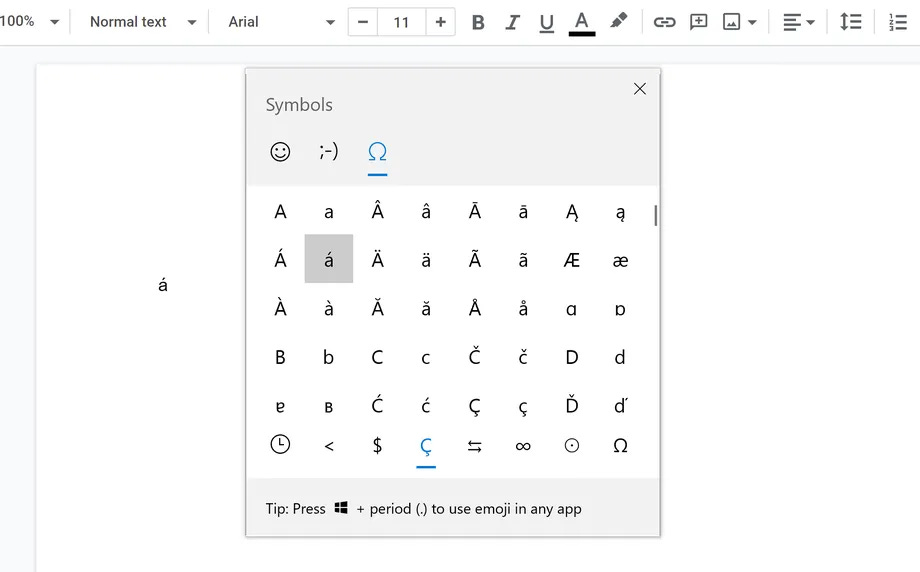Close the Symbols panel

[640, 89]
